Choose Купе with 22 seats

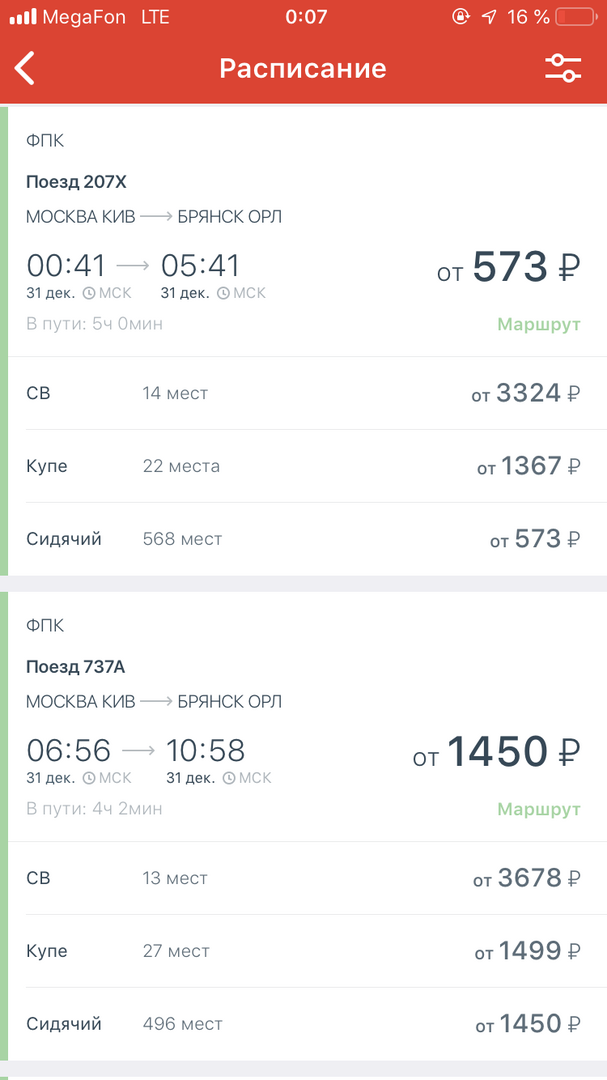tap(303, 466)
